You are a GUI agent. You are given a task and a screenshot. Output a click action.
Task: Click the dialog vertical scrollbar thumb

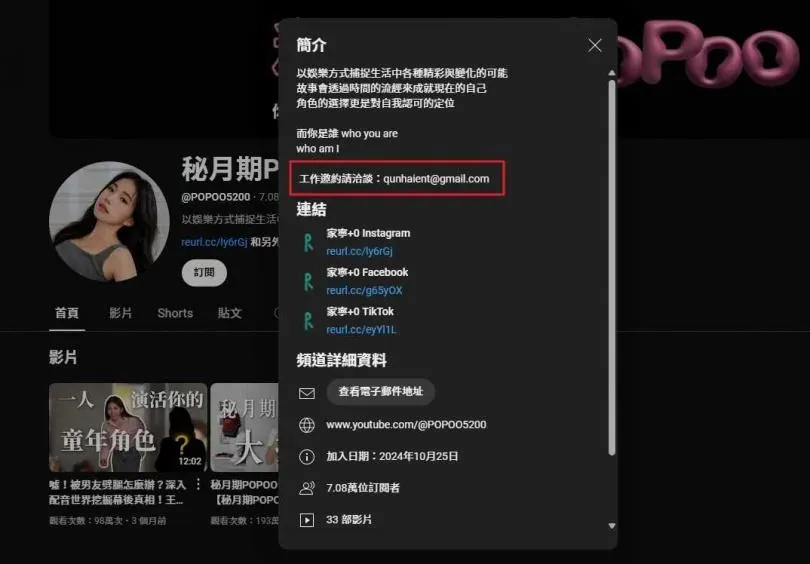coord(612,268)
